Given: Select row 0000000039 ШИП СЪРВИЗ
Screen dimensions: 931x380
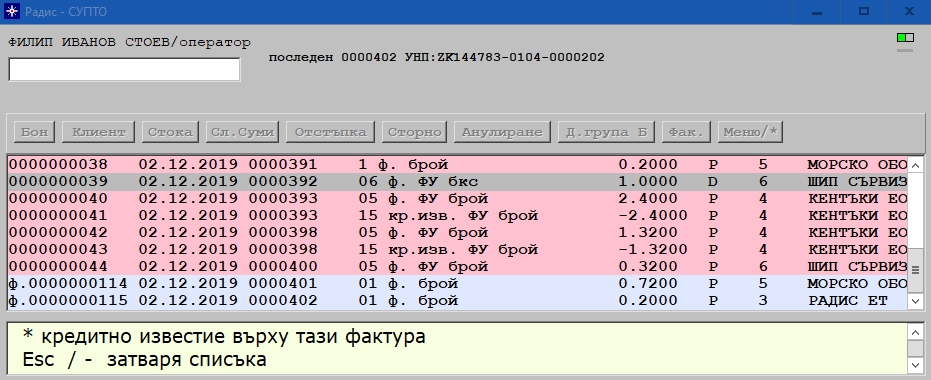Looking at the screenshot, I should 458,182.
